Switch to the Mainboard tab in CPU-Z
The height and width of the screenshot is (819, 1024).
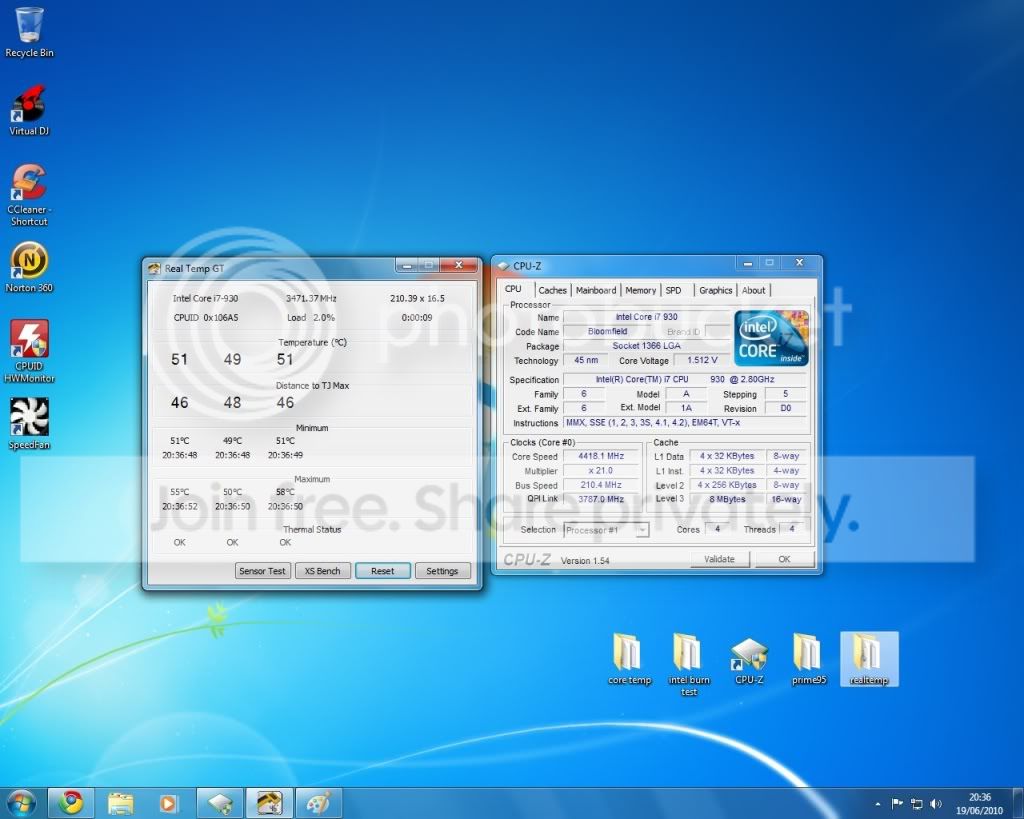(x=596, y=290)
